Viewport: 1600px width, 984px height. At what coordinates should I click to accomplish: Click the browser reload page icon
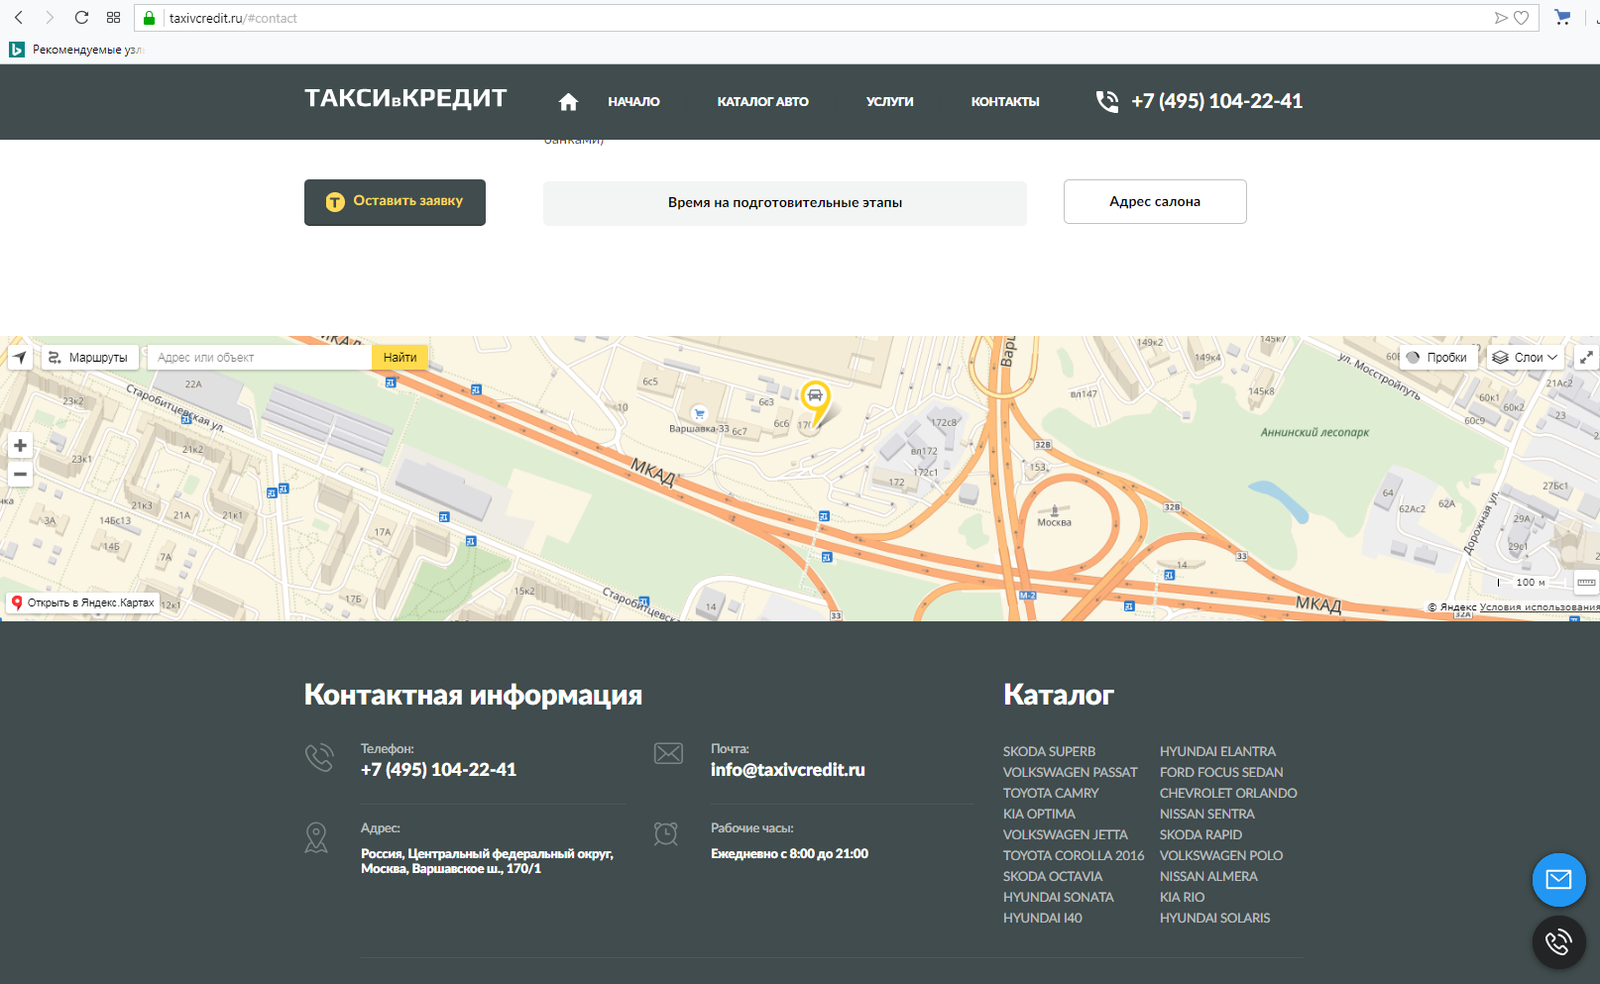[x=82, y=18]
